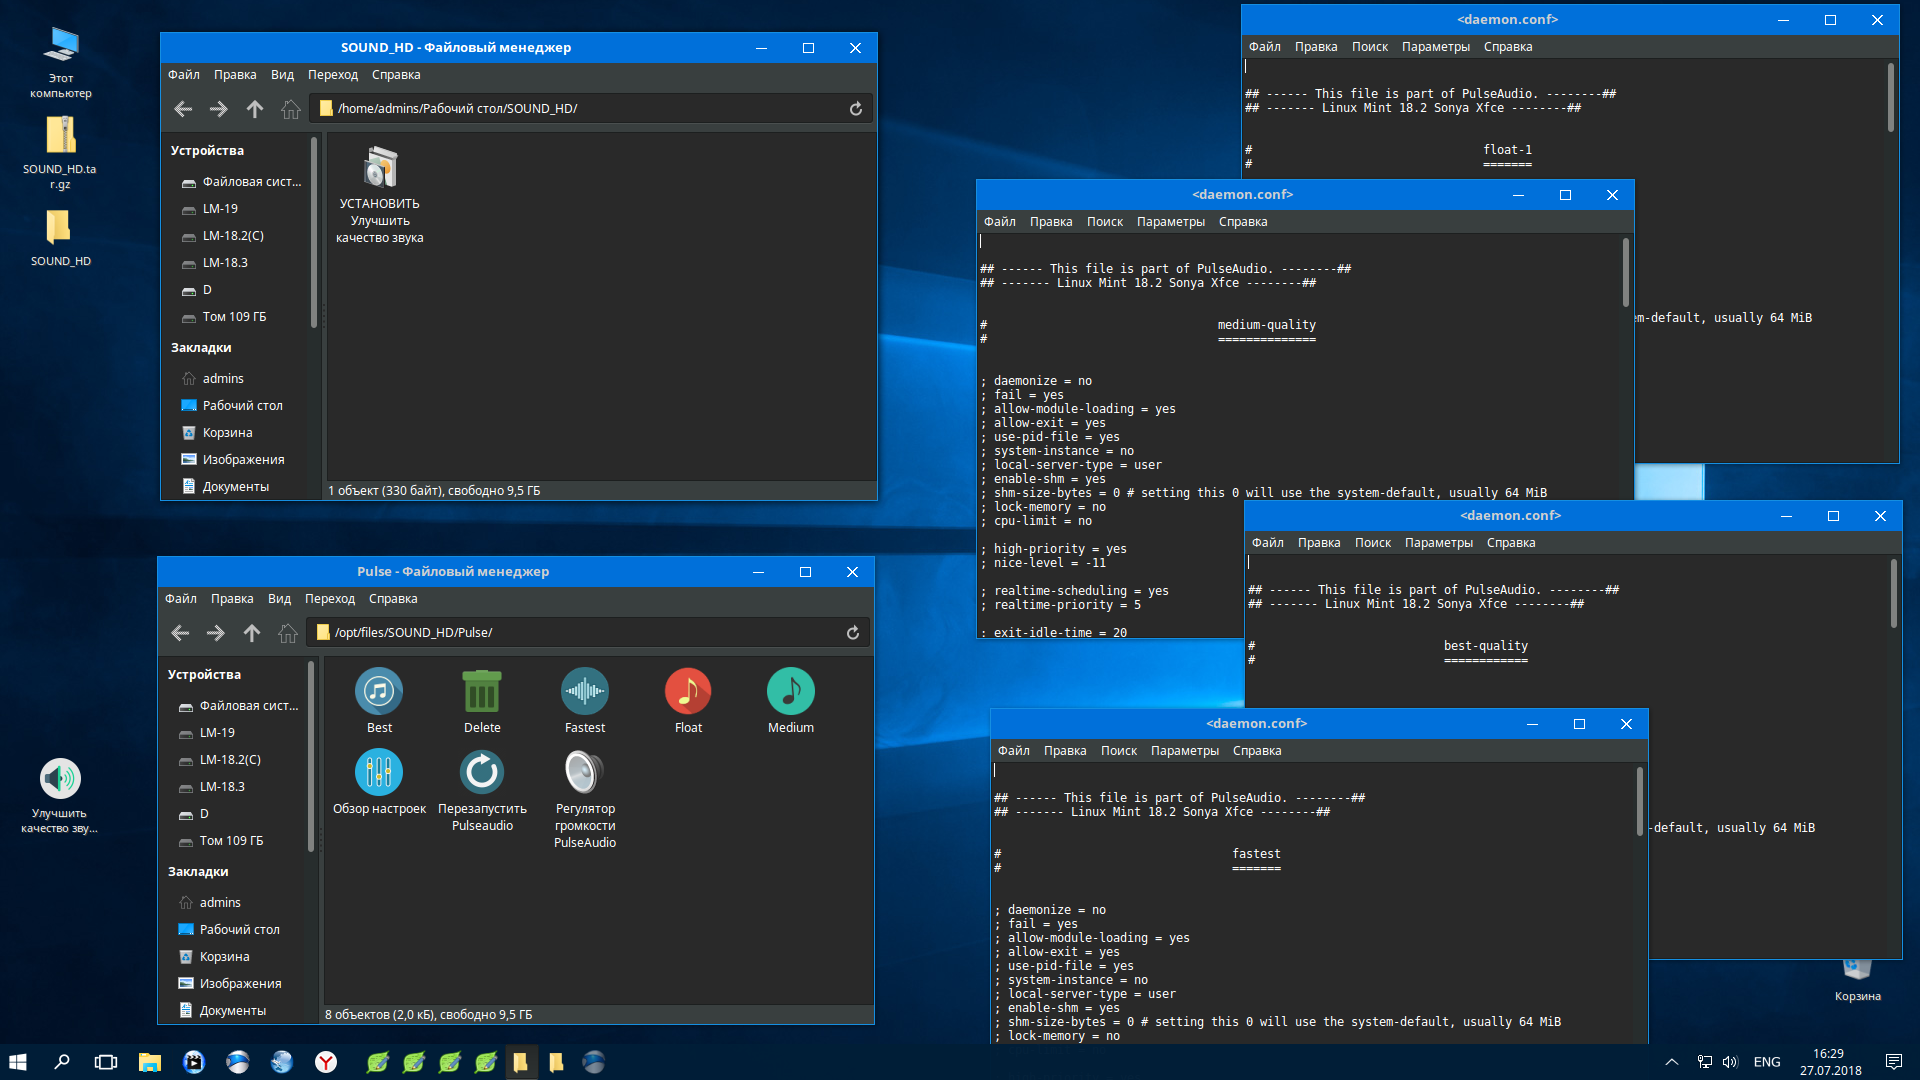Open Перезапустить Pulseaudio restart icon

pos(482,773)
